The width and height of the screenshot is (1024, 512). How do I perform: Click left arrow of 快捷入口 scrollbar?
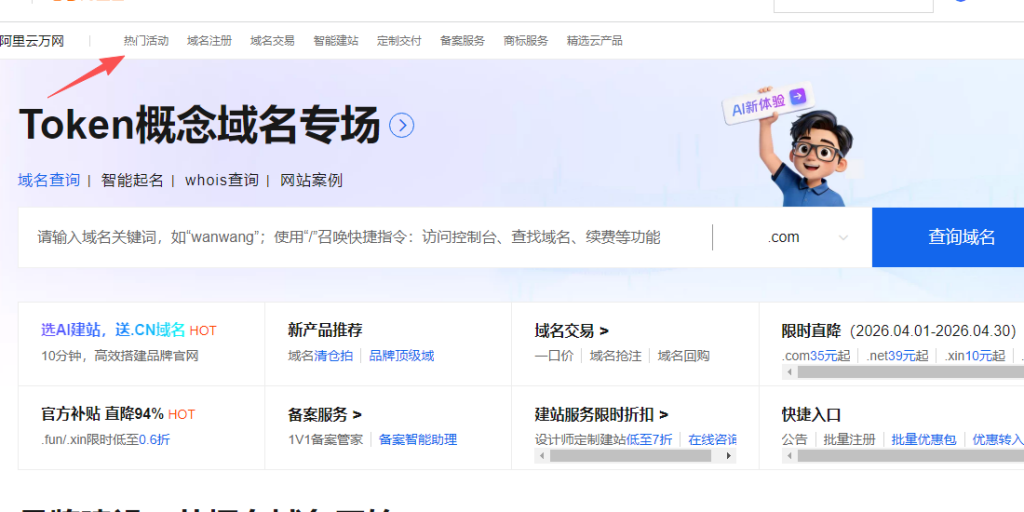[789, 456]
